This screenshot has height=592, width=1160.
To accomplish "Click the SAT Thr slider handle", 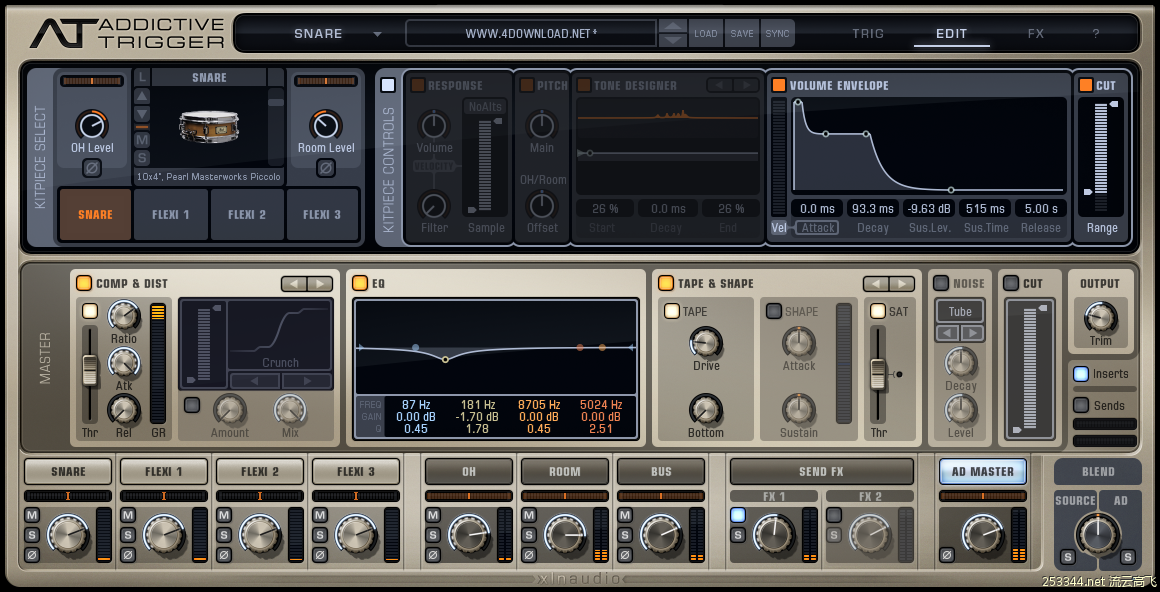I will coord(878,374).
